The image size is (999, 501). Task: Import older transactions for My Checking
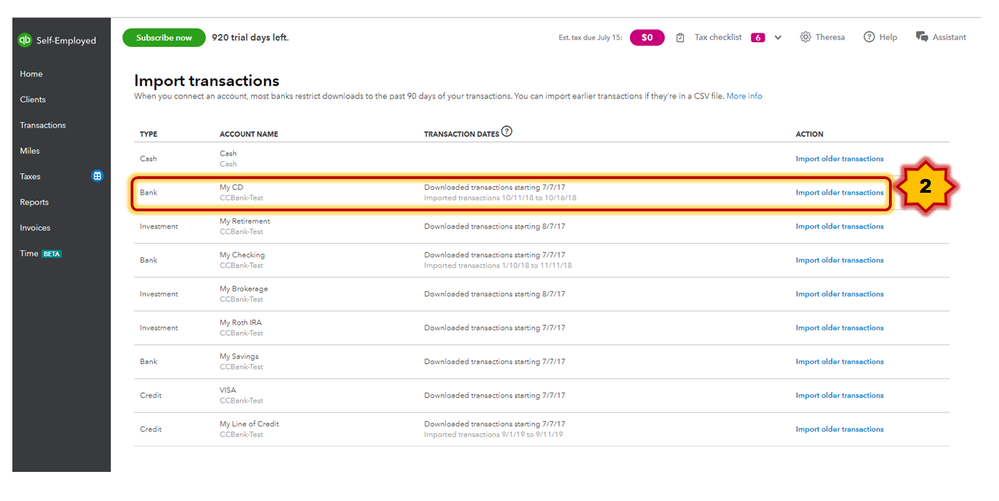839,260
